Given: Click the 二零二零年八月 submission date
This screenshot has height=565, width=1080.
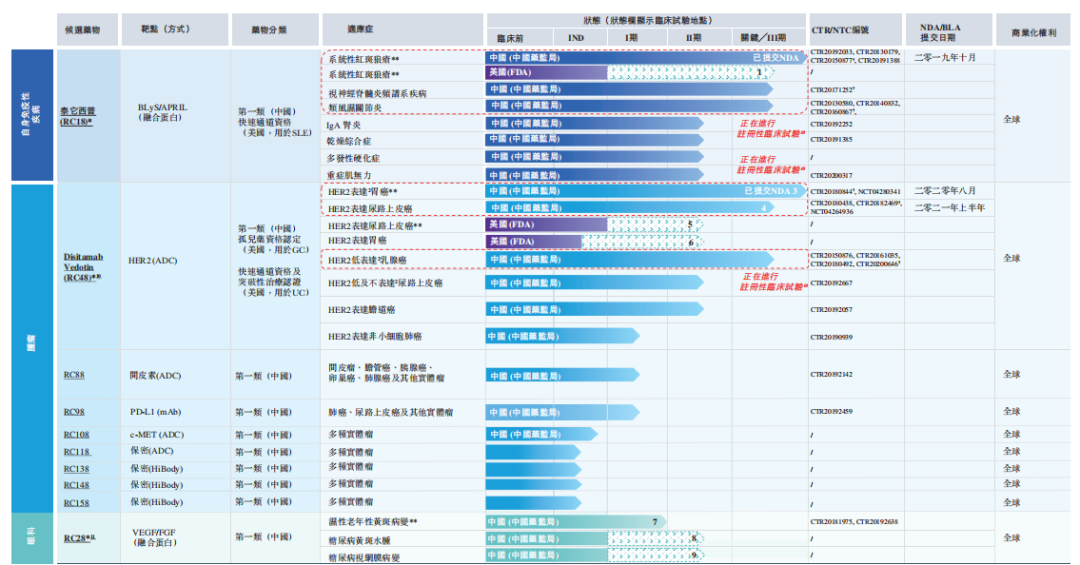Looking at the screenshot, I should [x=945, y=191].
